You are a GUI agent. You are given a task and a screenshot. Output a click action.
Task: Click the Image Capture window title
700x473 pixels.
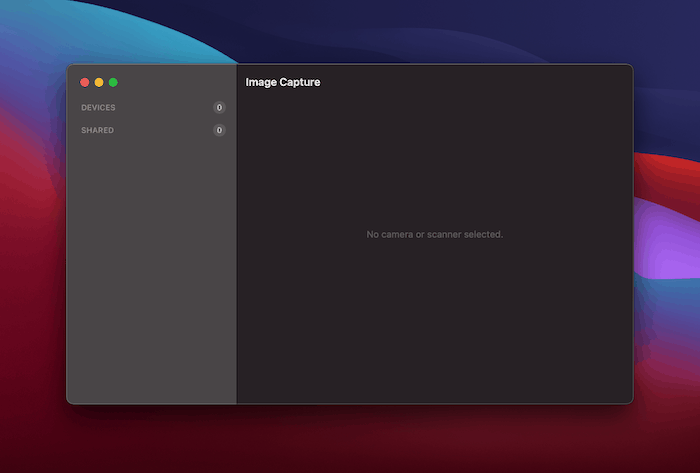[283, 82]
